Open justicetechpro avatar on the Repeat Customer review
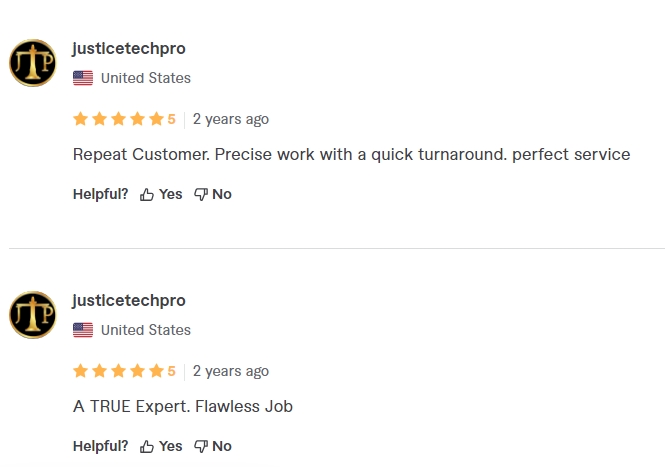The image size is (665, 467). [x=33, y=63]
